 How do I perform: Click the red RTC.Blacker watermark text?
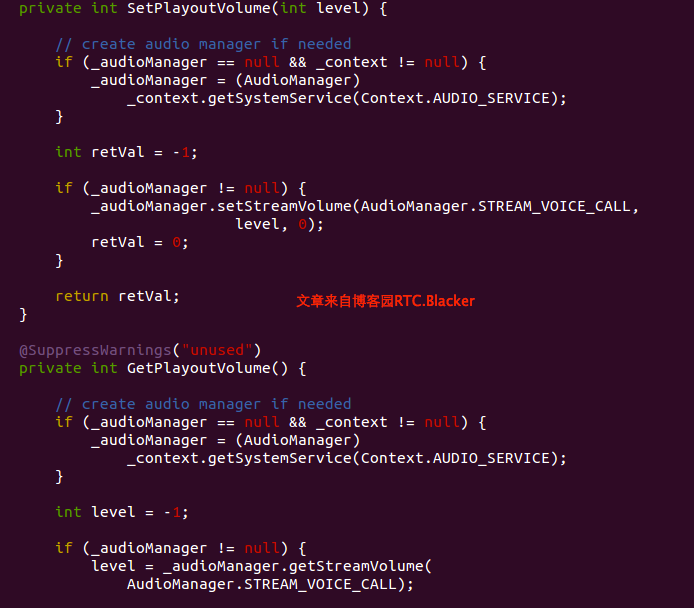click(385, 301)
